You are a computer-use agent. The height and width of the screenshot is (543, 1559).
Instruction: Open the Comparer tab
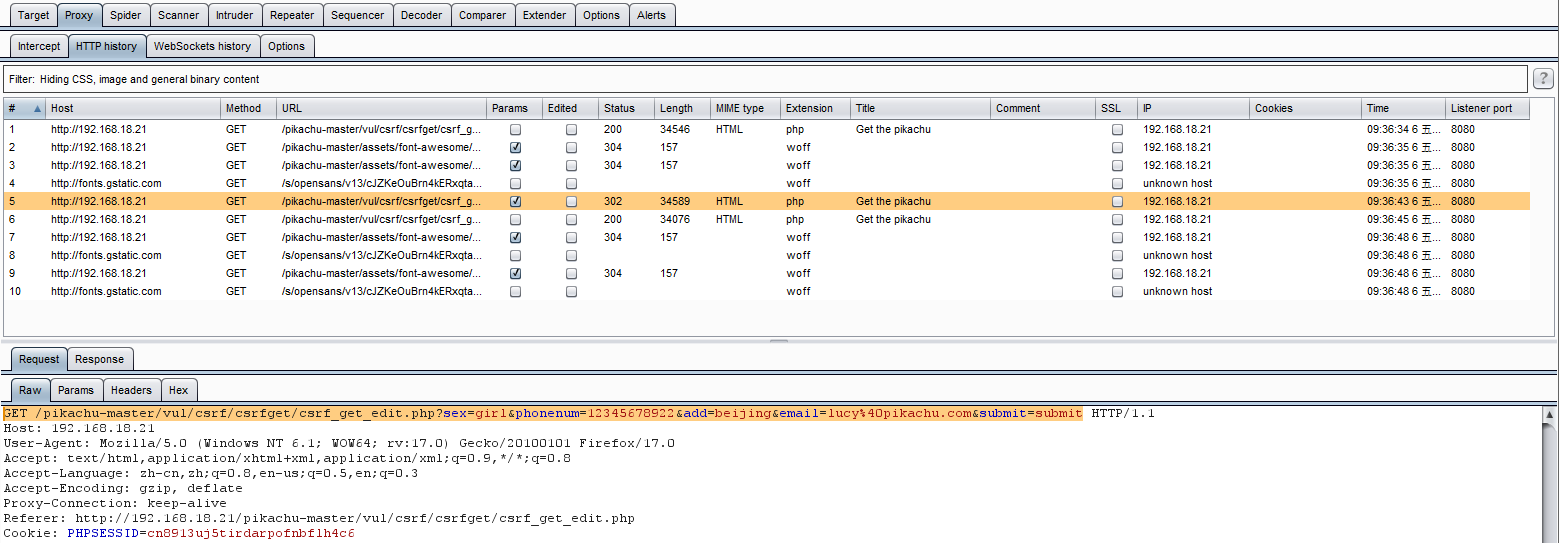pos(483,15)
